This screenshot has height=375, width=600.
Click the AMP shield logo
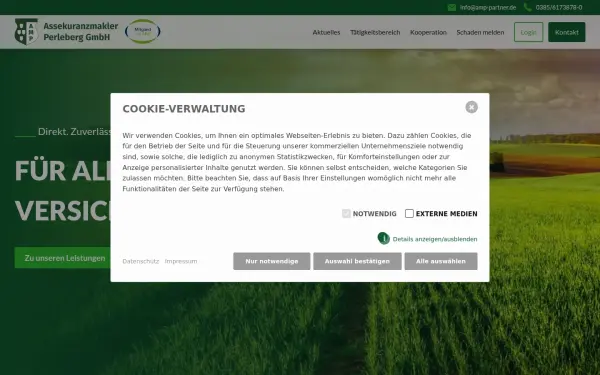point(26,31)
